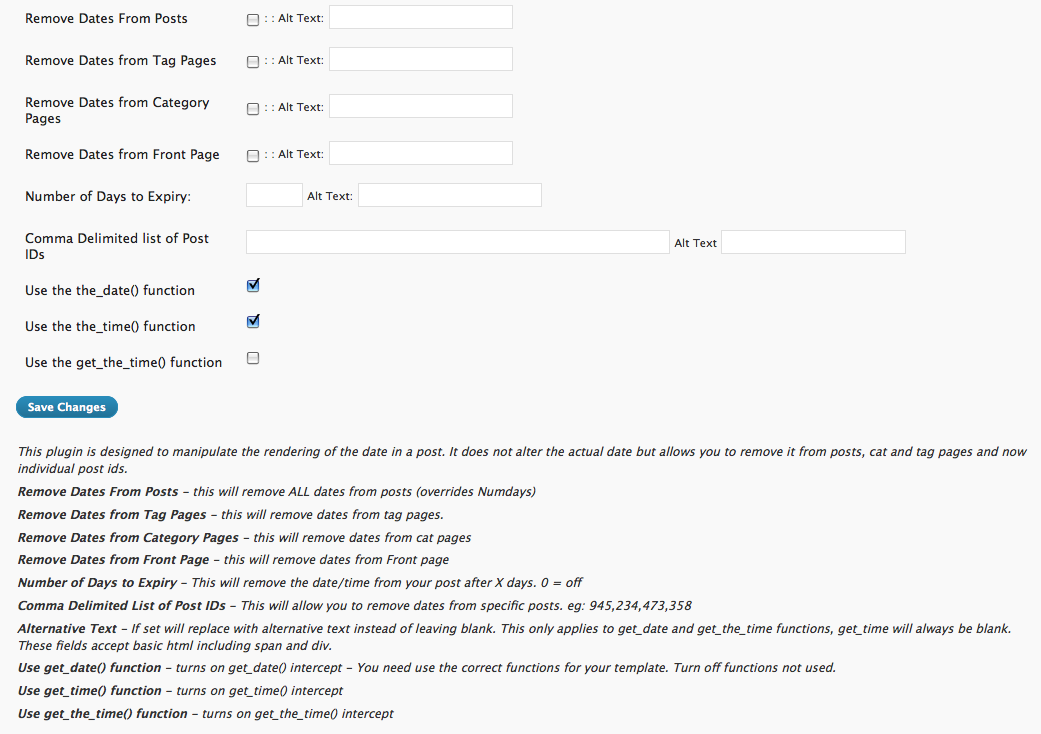Click 'Comma Delimited list of Post IDs' form label
The height and width of the screenshot is (734, 1041).
click(x=117, y=246)
